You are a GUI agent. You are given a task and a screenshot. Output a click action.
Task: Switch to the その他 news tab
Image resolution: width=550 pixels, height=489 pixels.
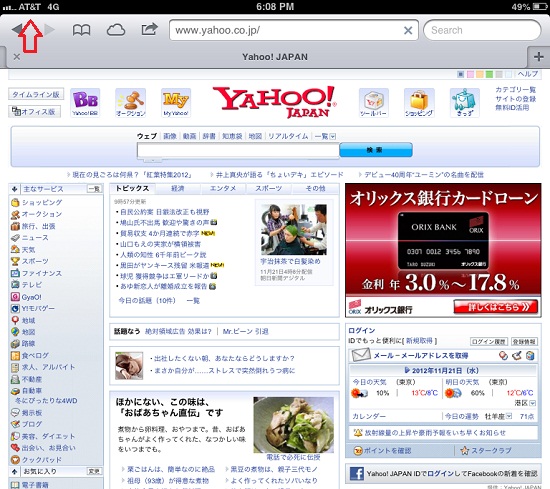pos(315,188)
